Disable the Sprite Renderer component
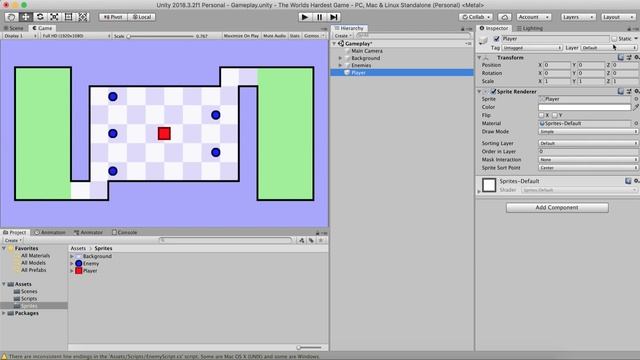This screenshot has width=640, height=360. pos(493,91)
